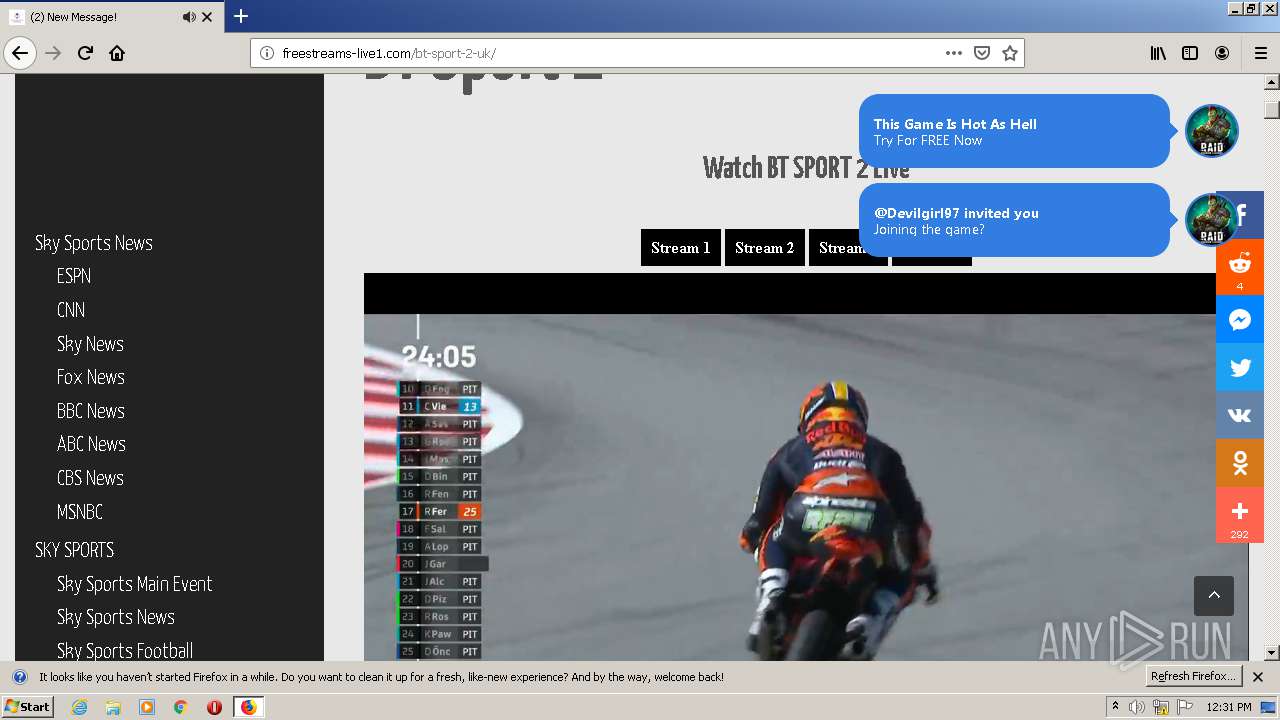1280x720 pixels.
Task: Open the Windows Start menu
Action: point(27,706)
